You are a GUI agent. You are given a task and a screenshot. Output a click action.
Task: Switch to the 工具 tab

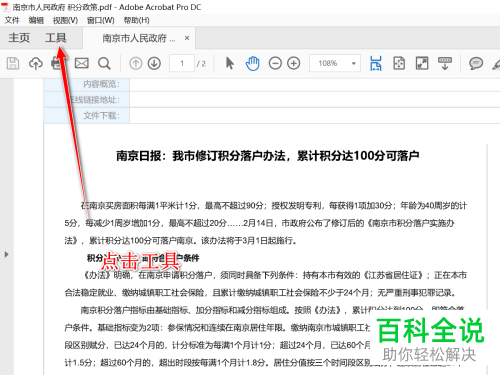[x=56, y=38]
